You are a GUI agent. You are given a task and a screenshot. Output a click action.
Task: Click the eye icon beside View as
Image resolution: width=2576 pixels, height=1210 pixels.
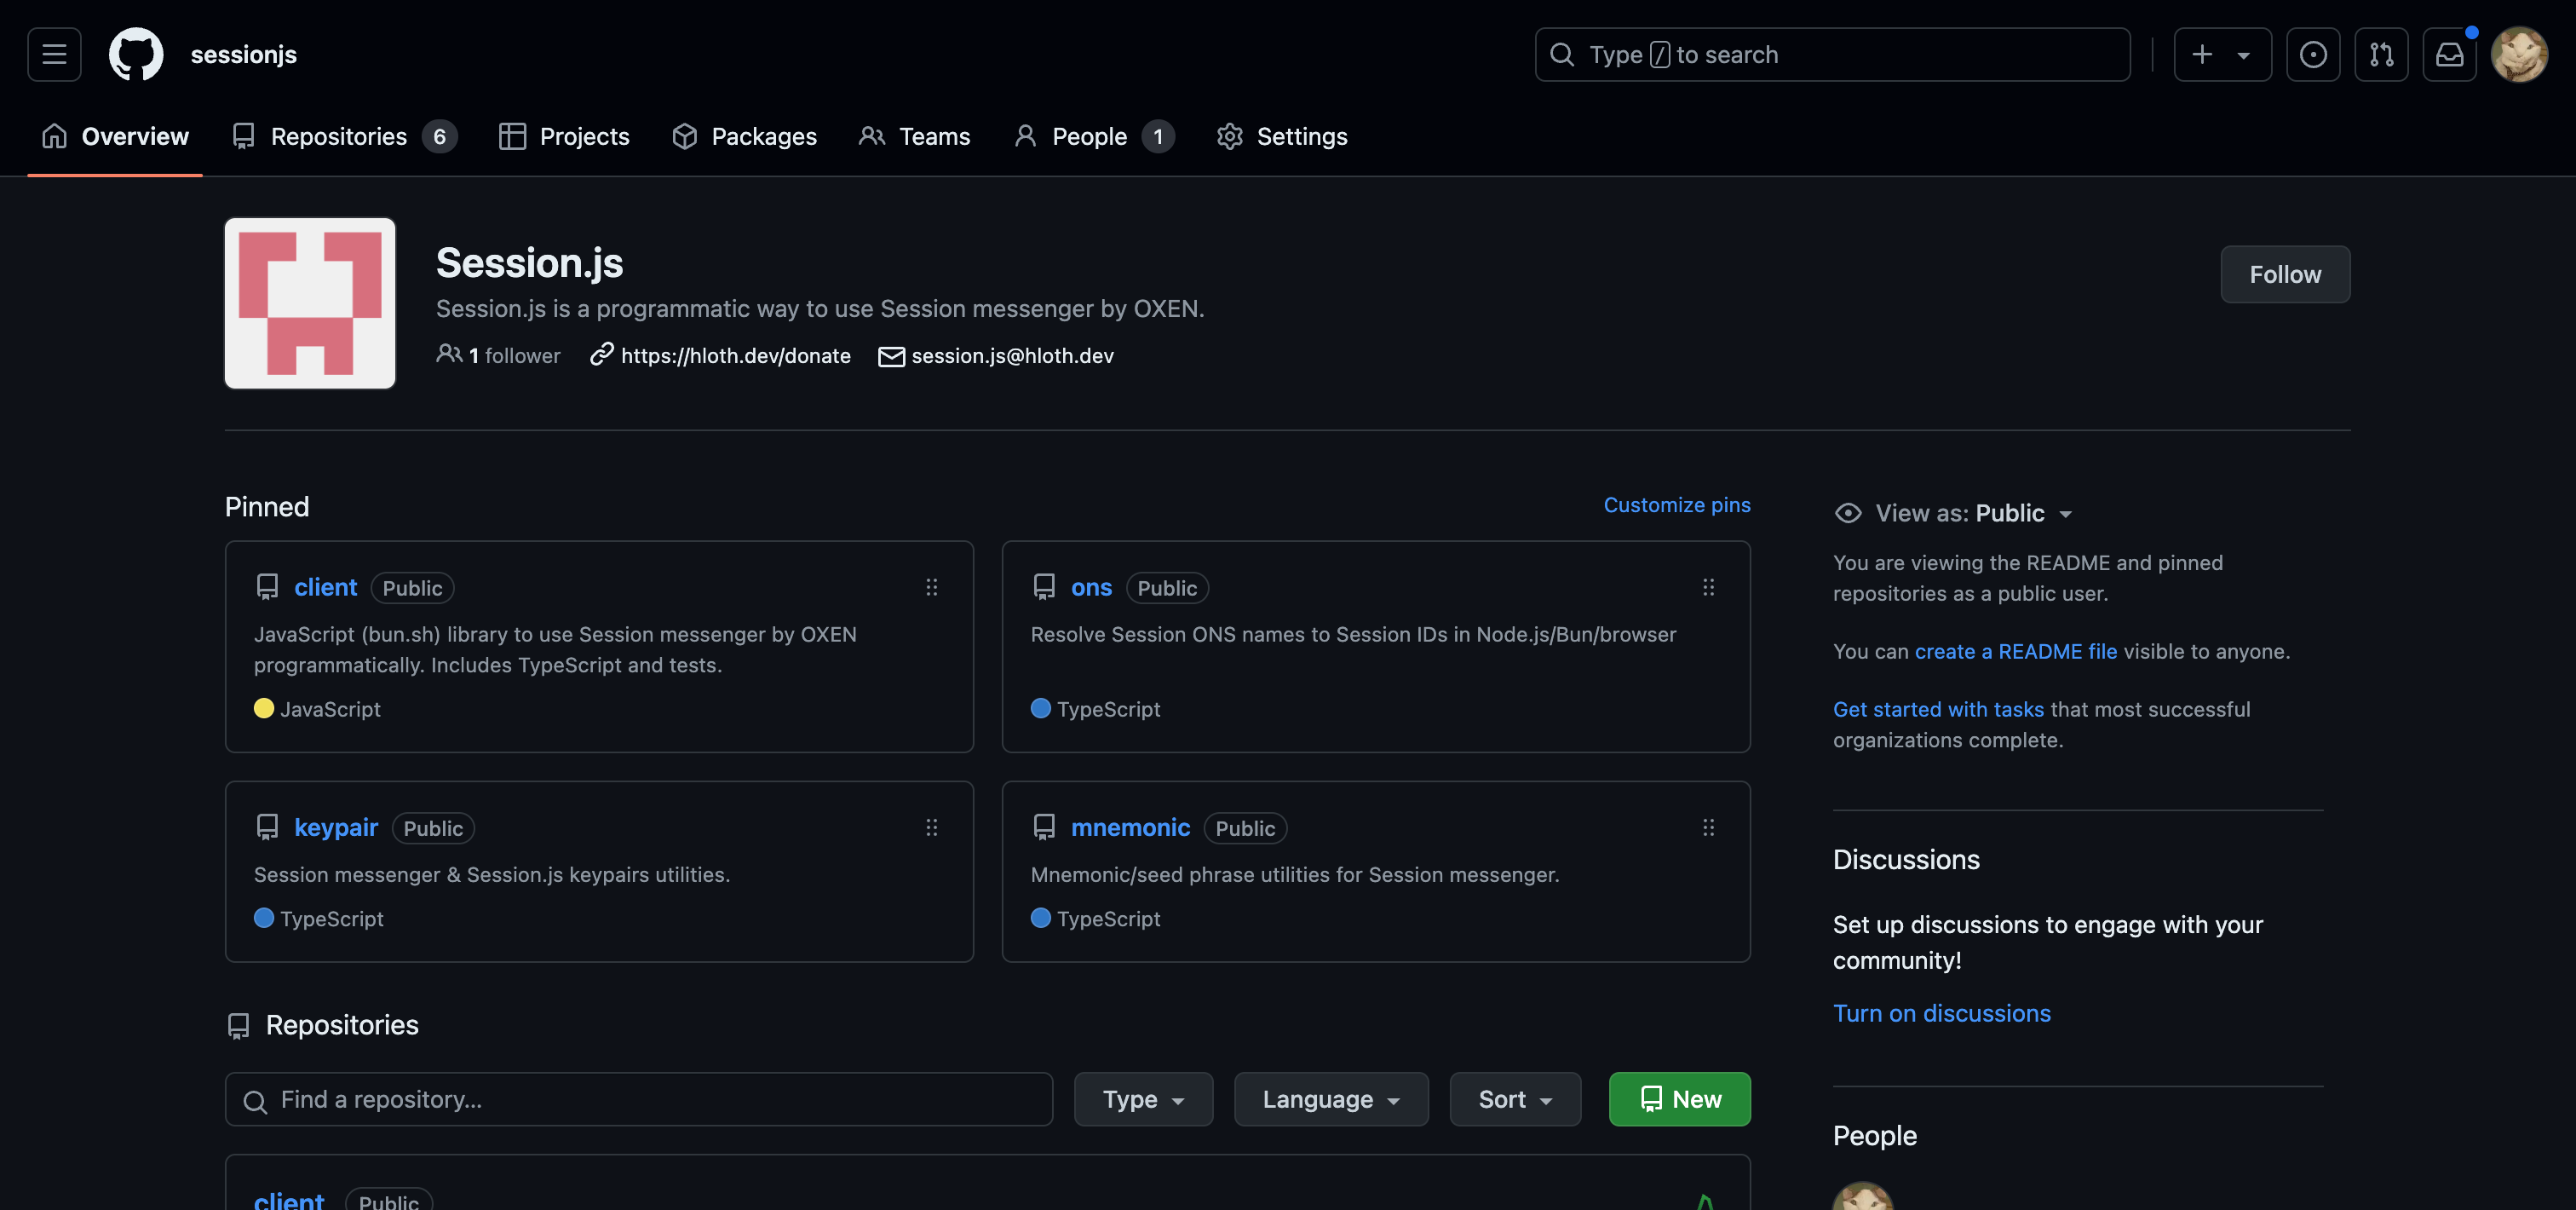1848,513
